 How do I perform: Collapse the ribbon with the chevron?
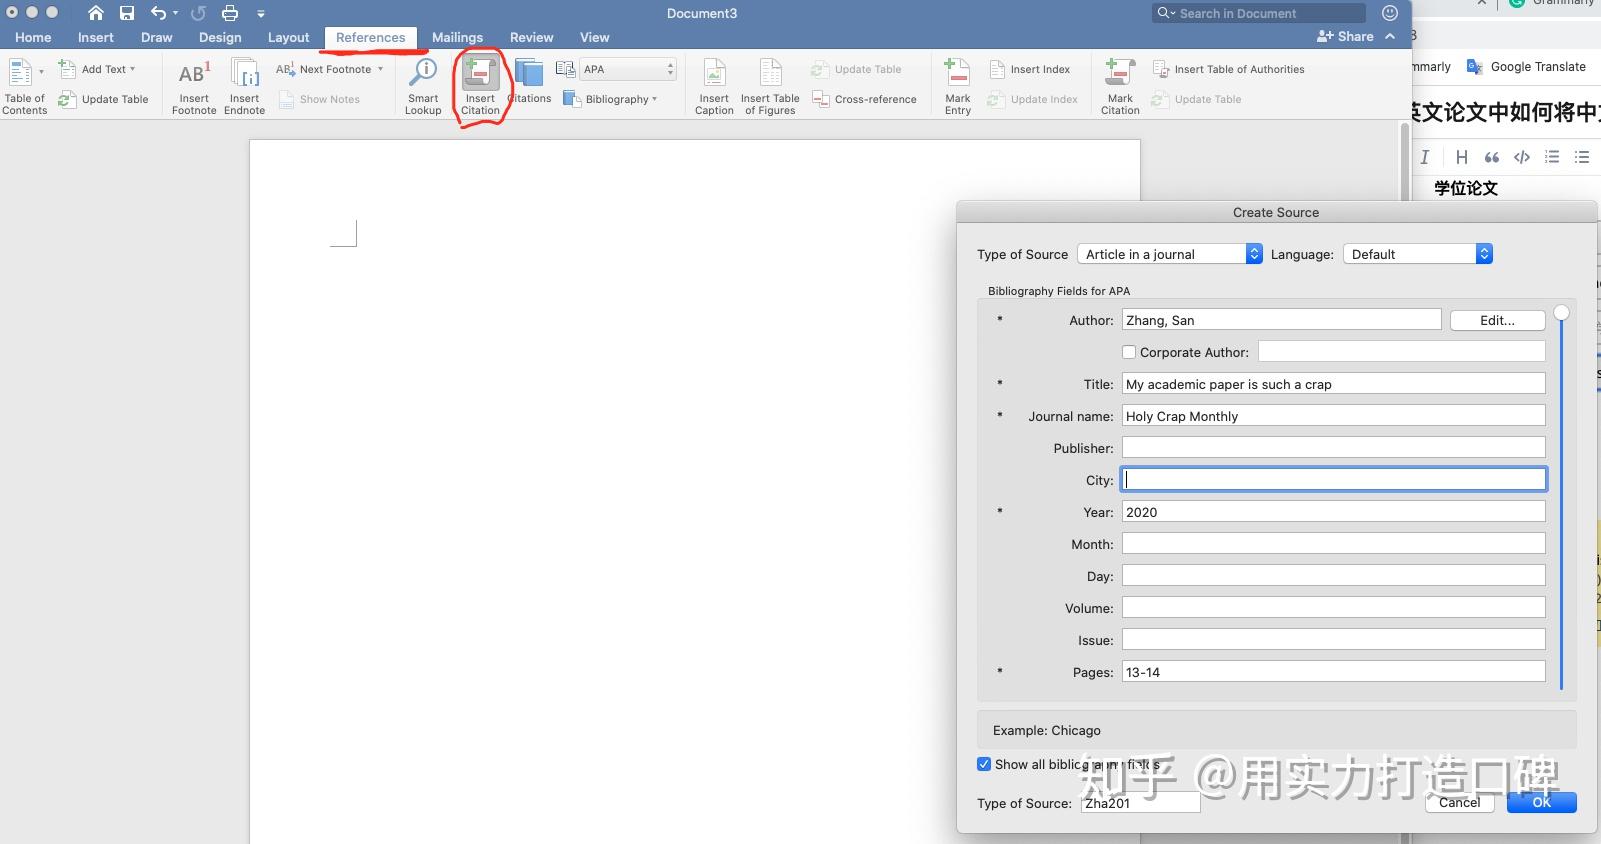[1390, 36]
